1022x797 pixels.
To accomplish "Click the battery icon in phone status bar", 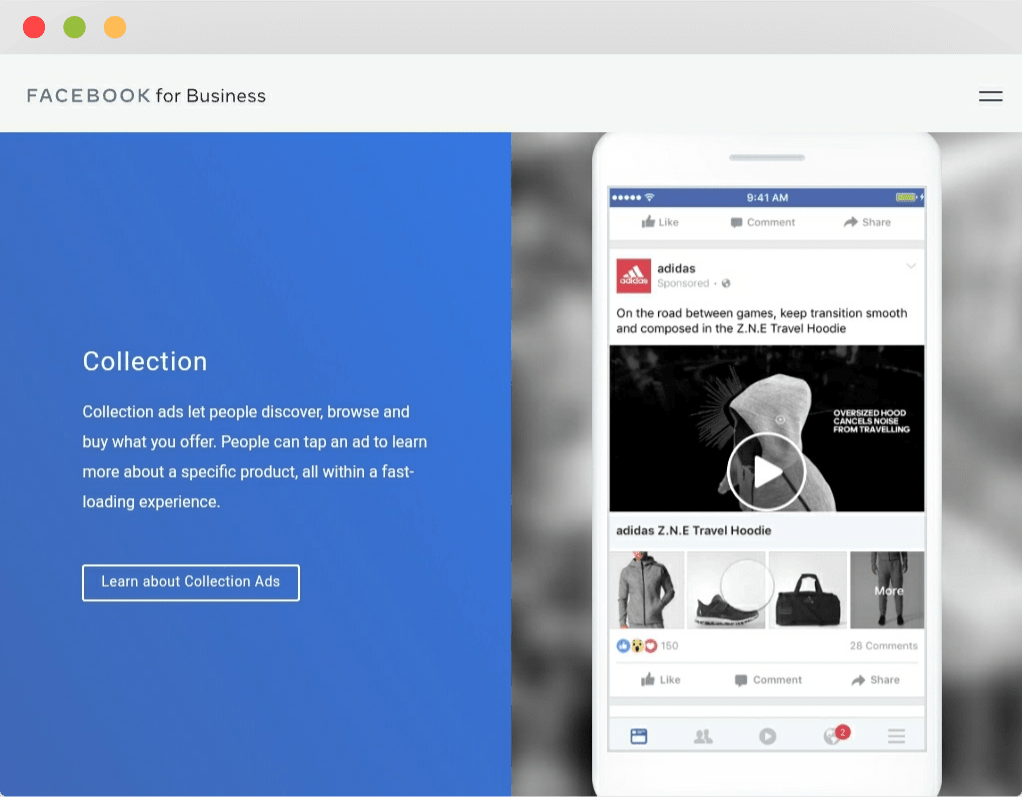I will tap(908, 197).
